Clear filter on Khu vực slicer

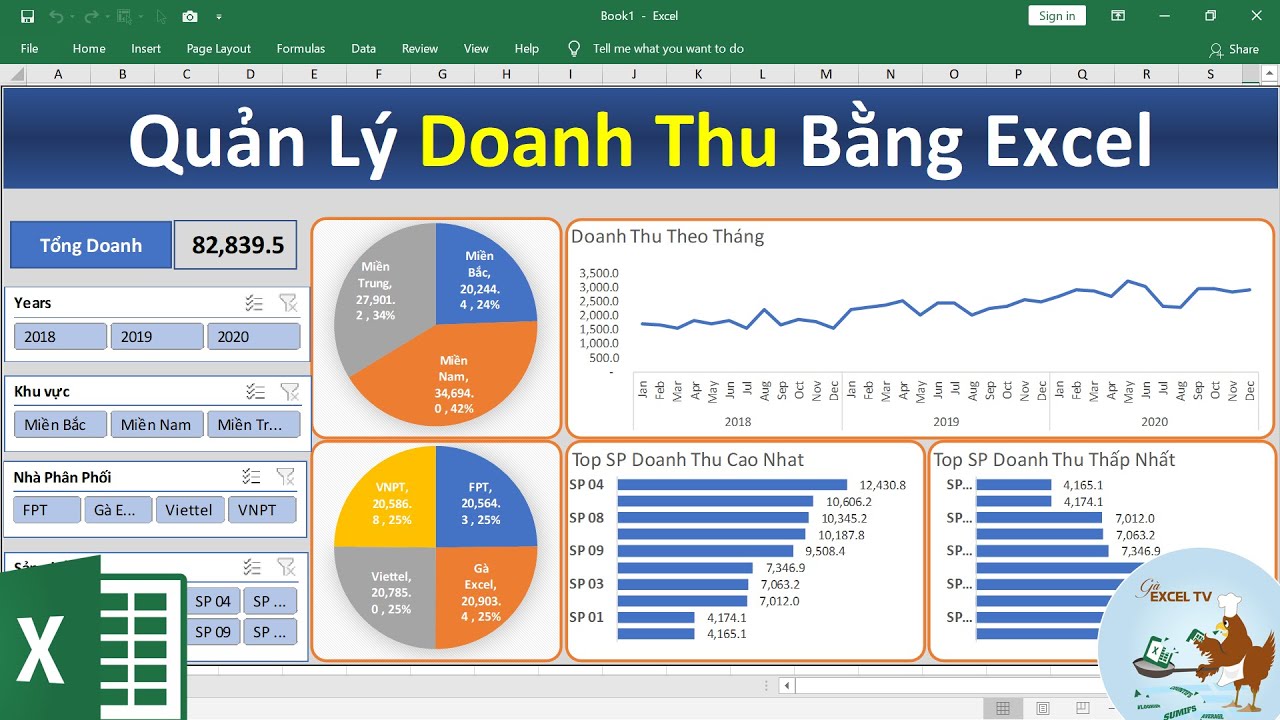coord(289,392)
